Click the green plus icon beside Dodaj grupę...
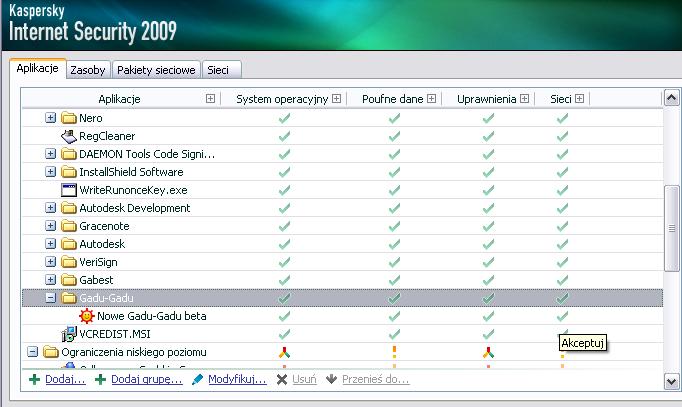Image resolution: width=682 pixels, height=407 pixels. (x=100, y=380)
